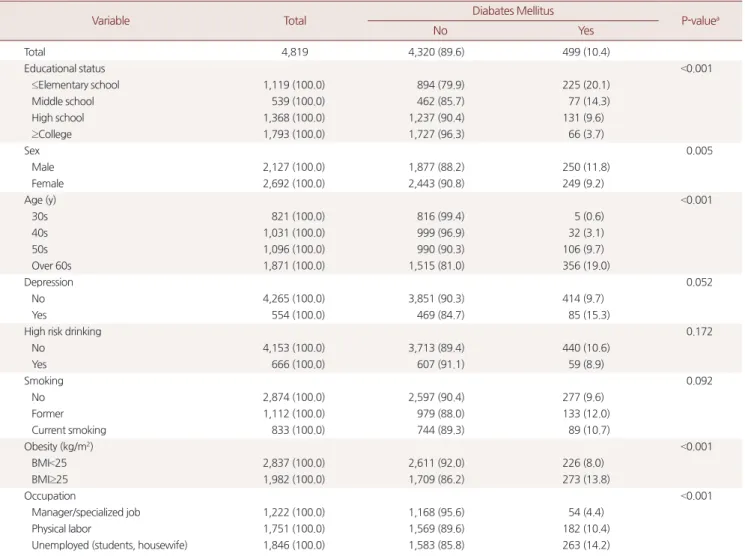Click the 'Middle school' row label
Screen dimensions: 745x556
(x=63, y=101)
